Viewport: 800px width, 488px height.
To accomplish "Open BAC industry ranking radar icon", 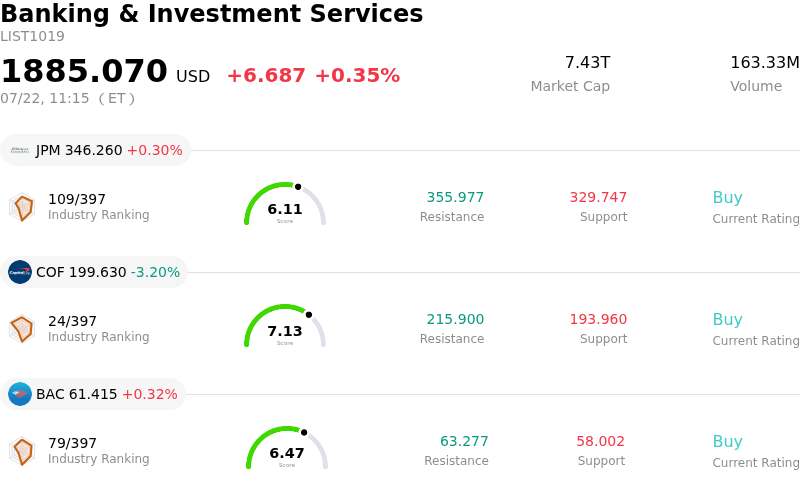I will [22, 451].
